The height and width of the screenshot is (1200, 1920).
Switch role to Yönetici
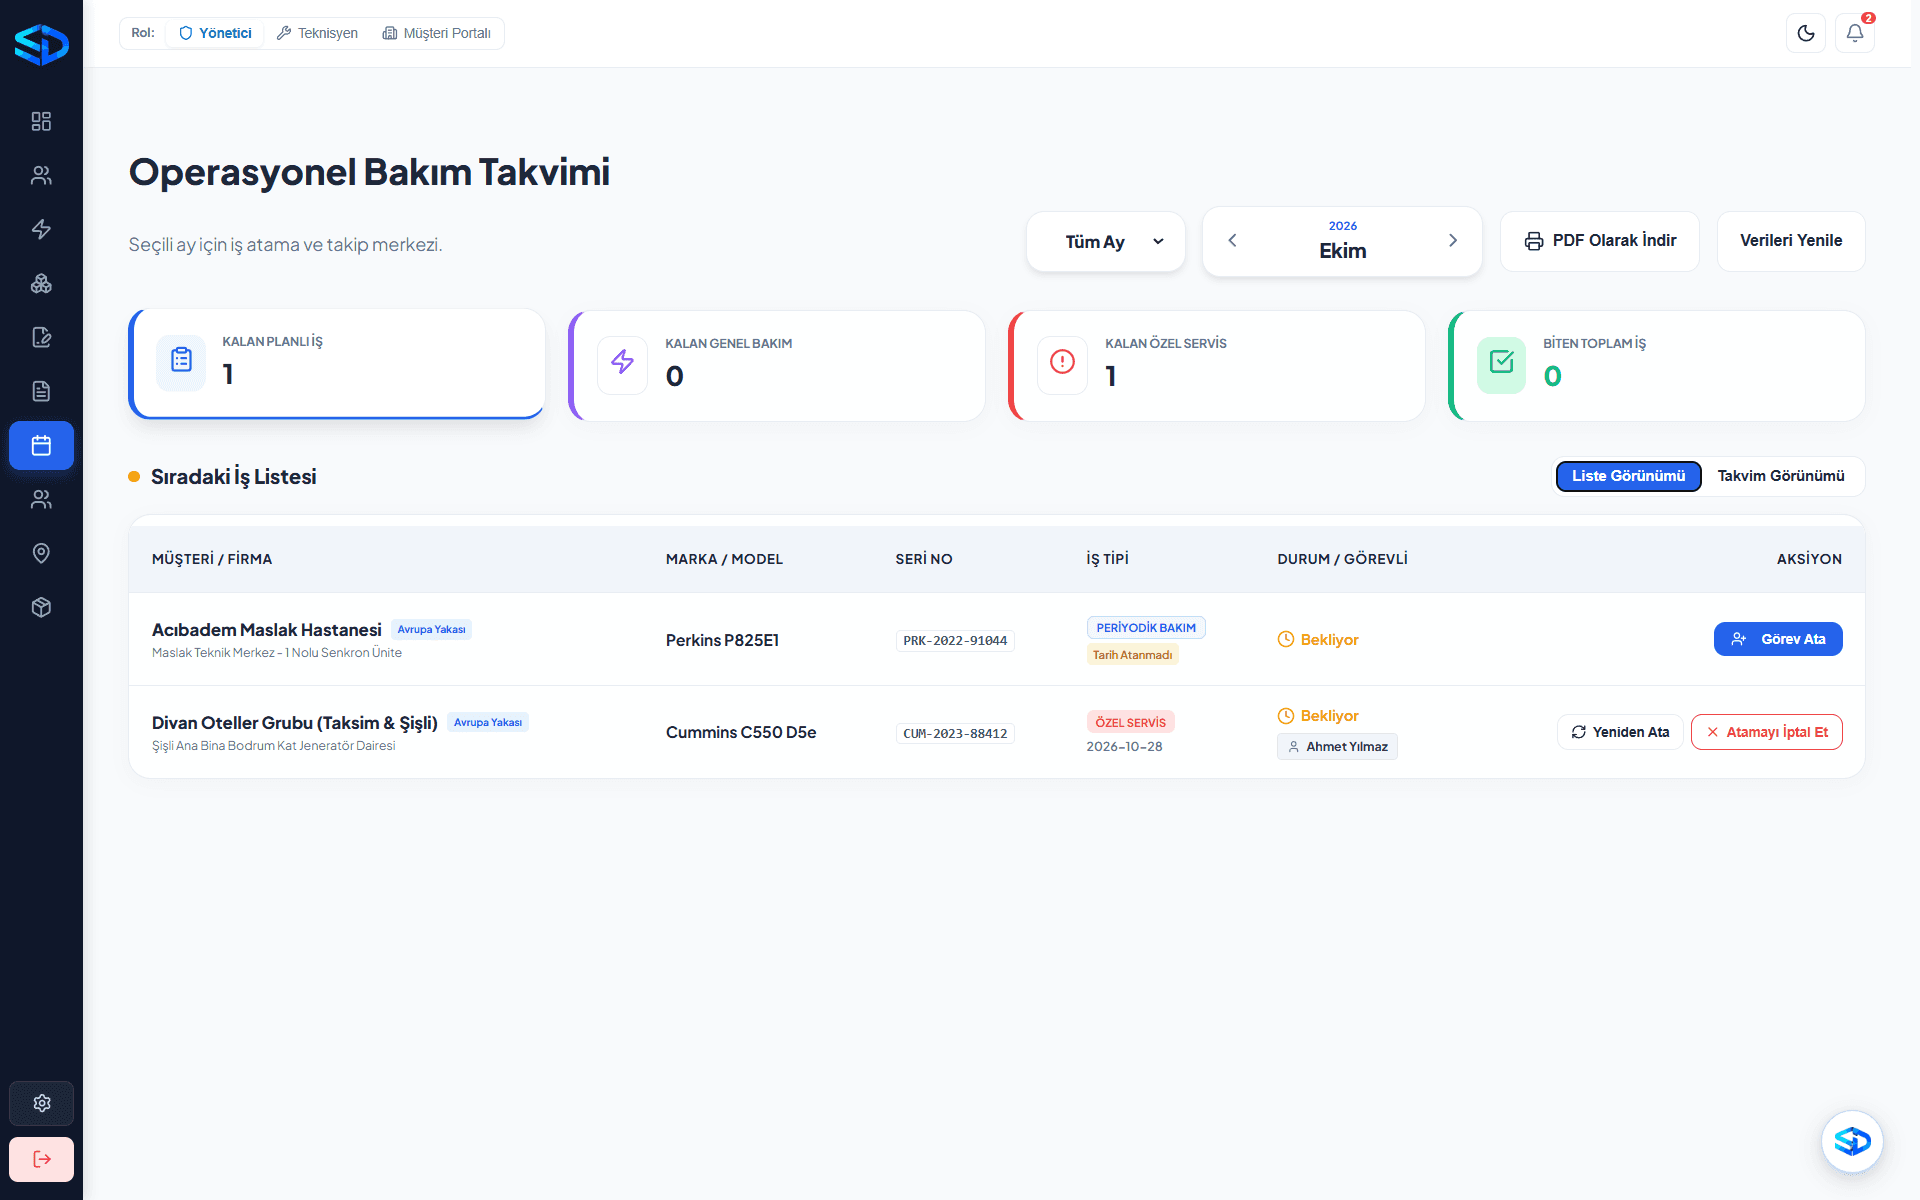215,33
